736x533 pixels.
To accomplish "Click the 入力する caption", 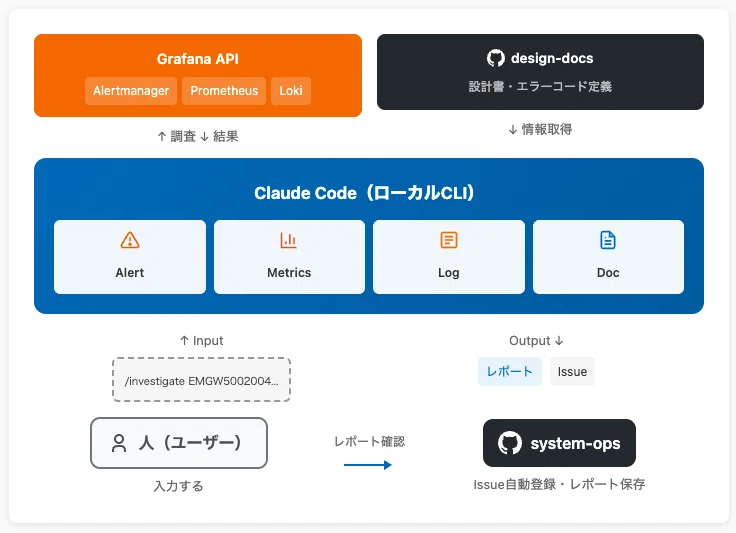I will [178, 486].
